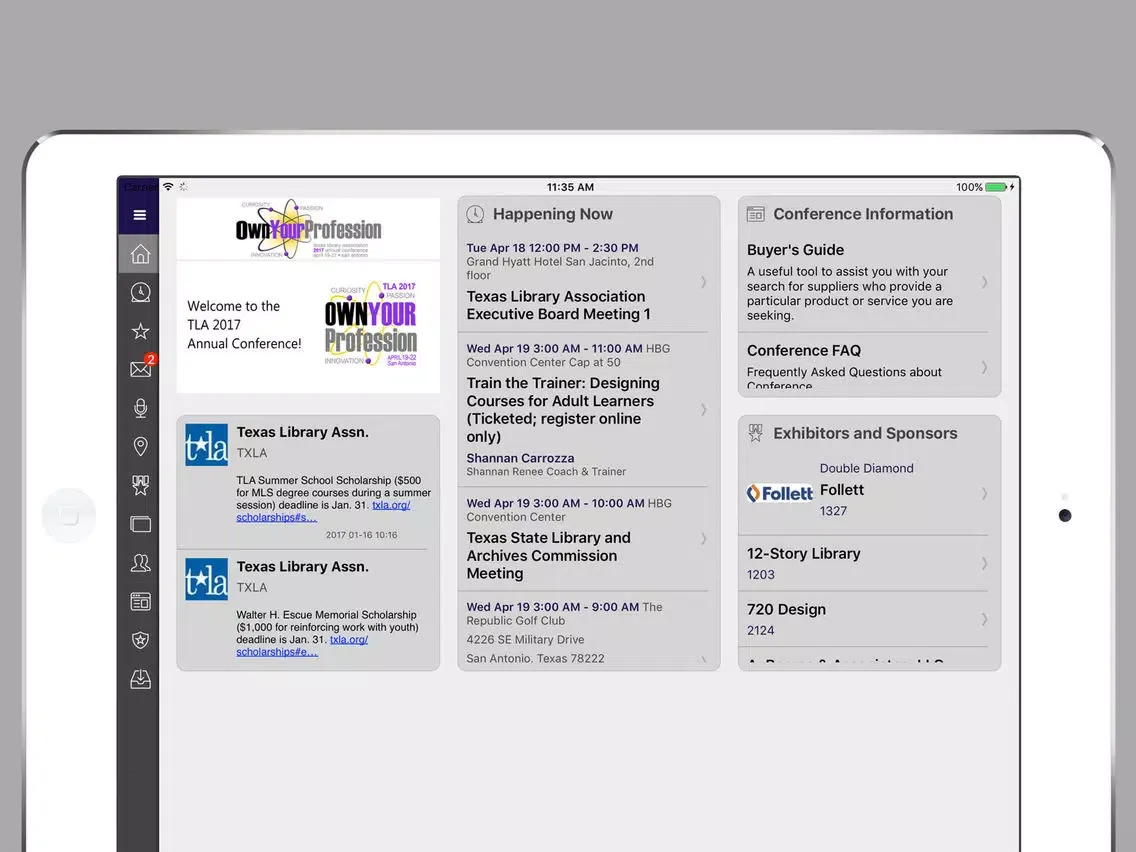Tap the Wi-Fi icon in the status bar
The height and width of the screenshot is (852, 1136).
(x=168, y=187)
